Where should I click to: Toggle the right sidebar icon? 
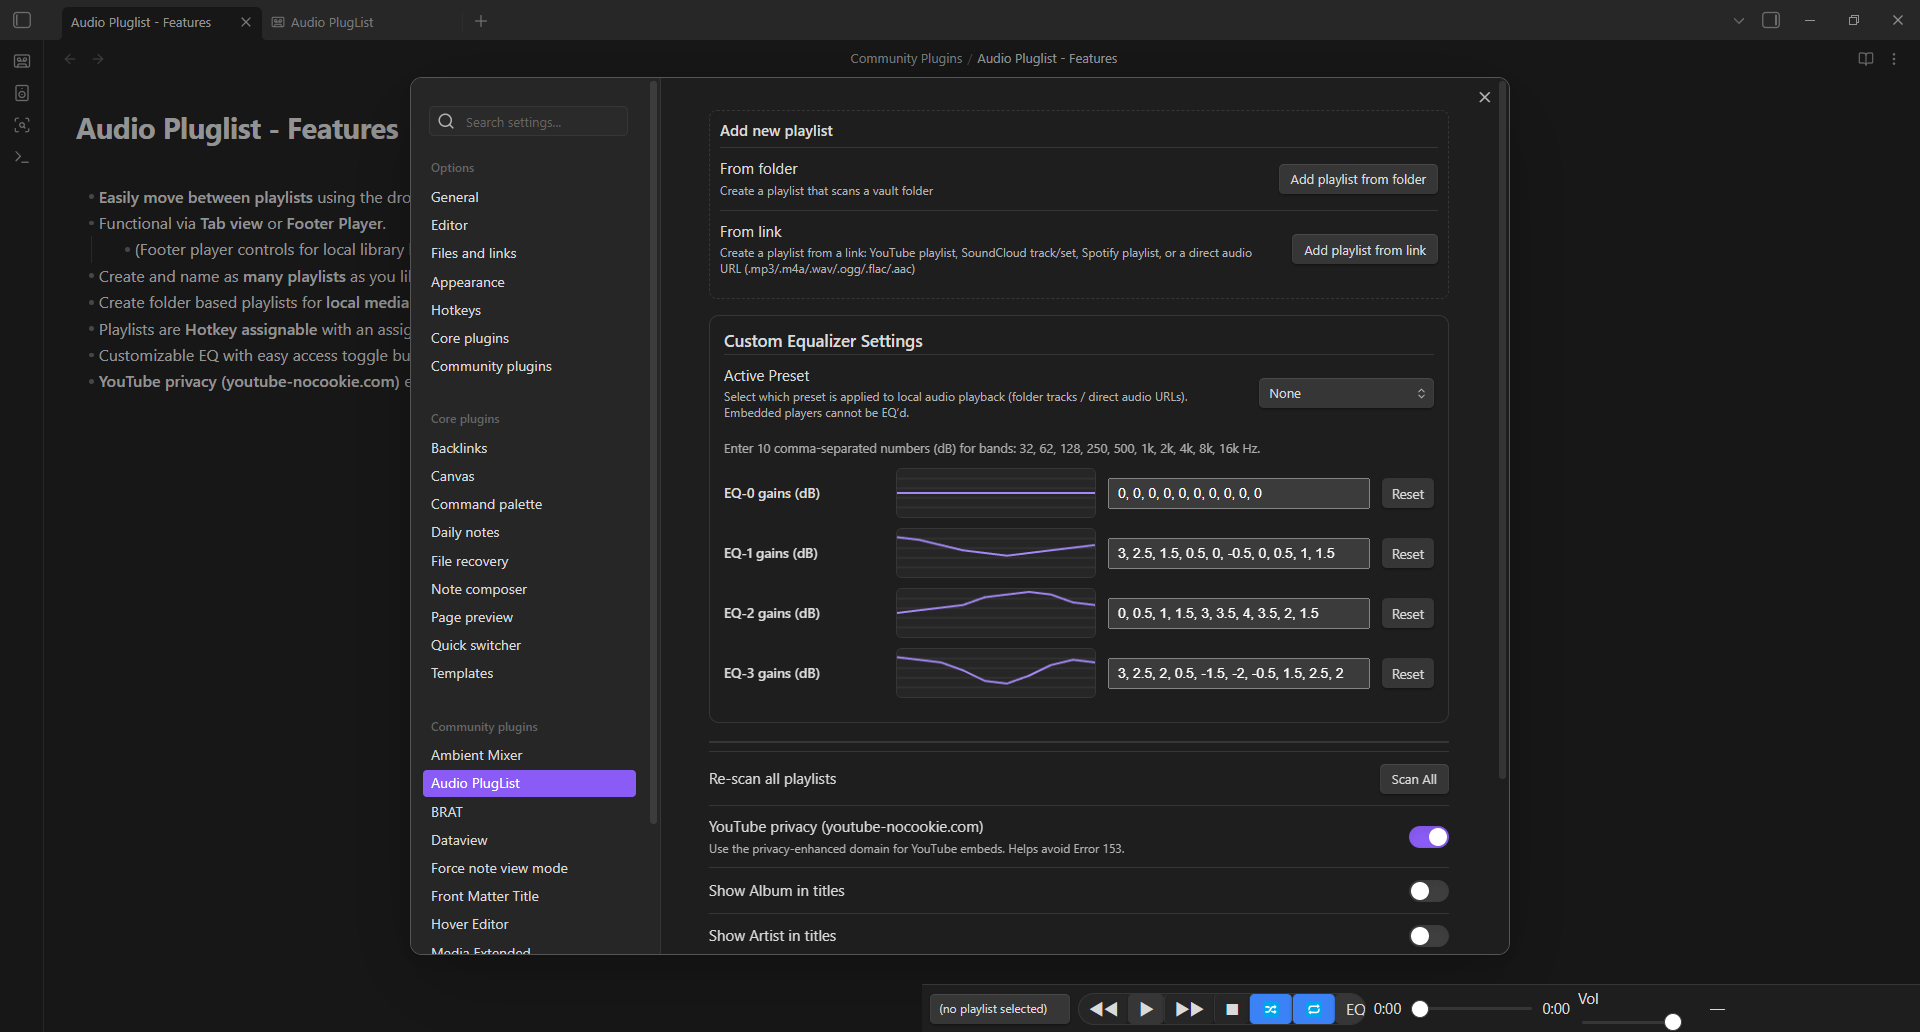(x=1771, y=20)
